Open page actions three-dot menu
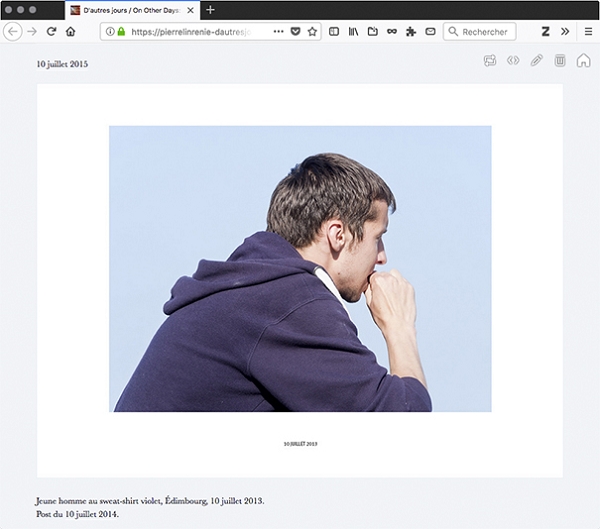Screen dimensions: 600x529 278,32
